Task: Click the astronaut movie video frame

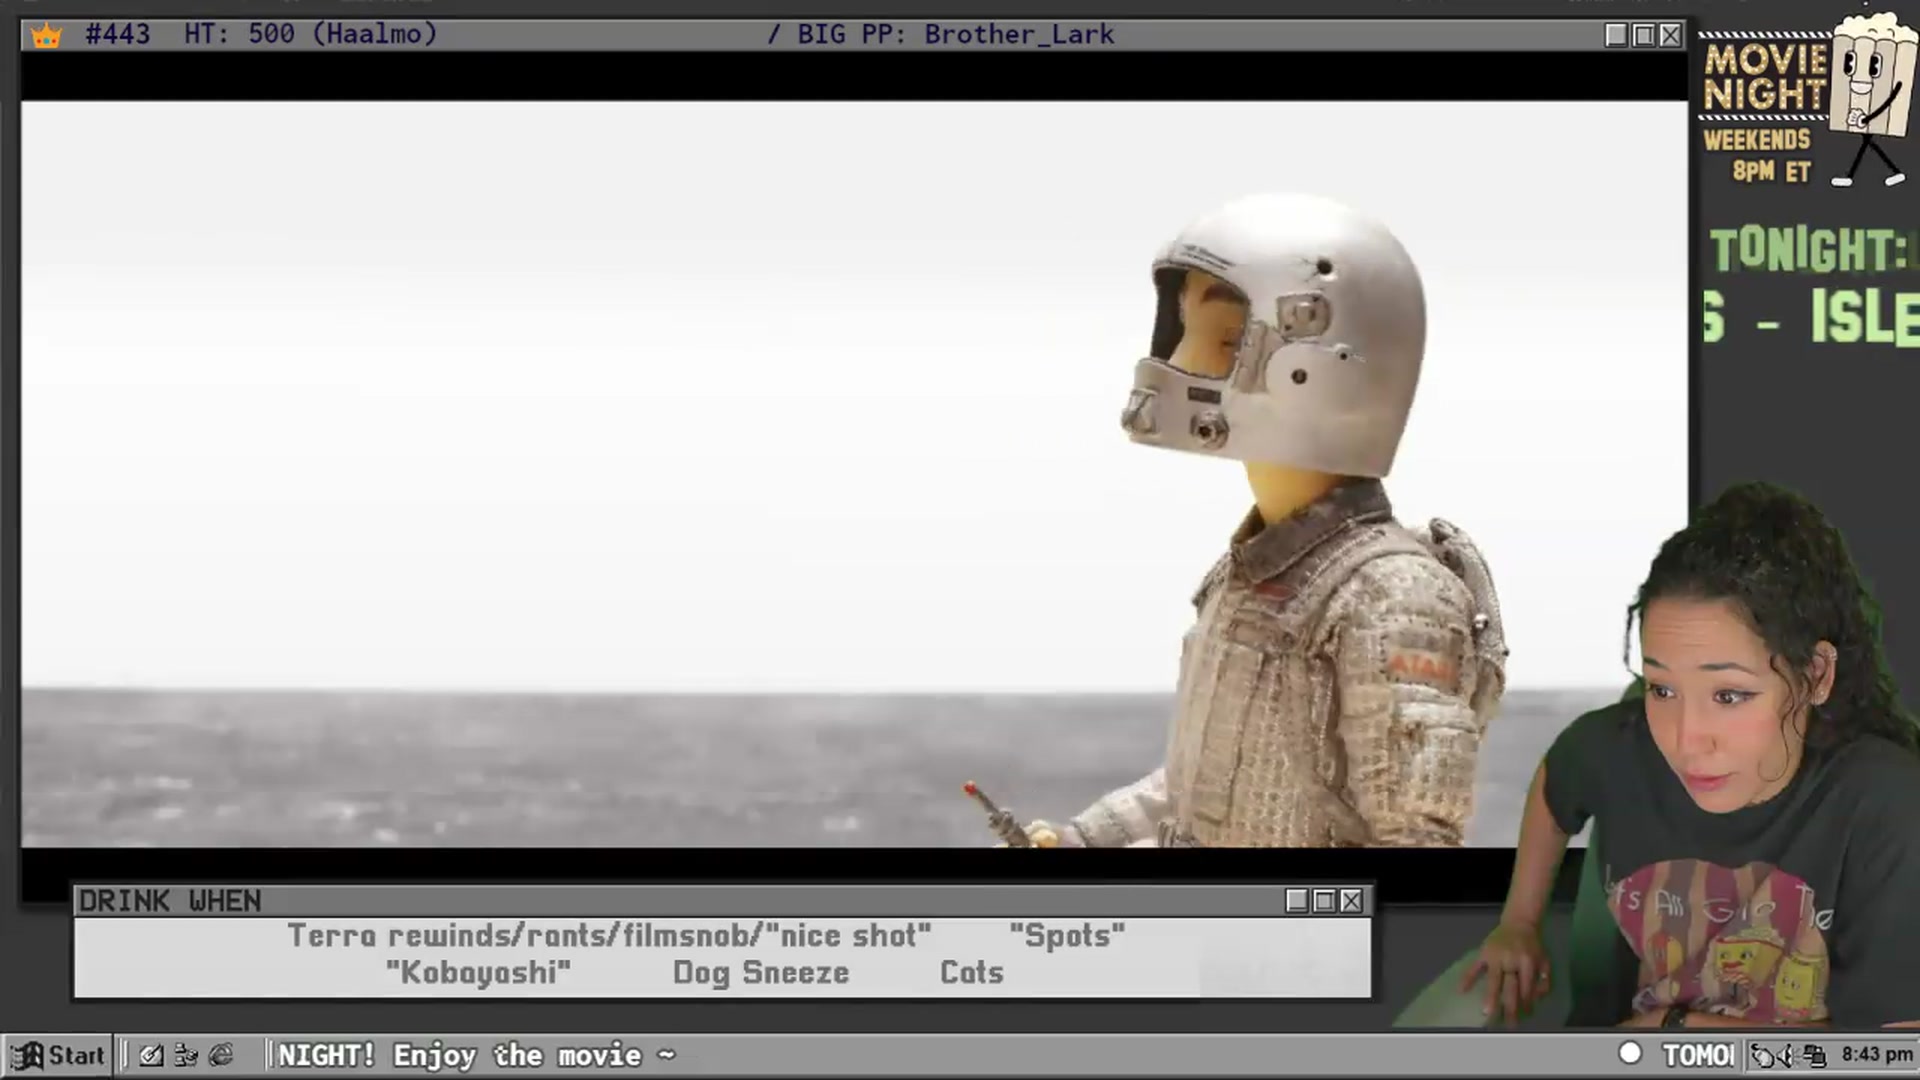Action: pos(854,474)
